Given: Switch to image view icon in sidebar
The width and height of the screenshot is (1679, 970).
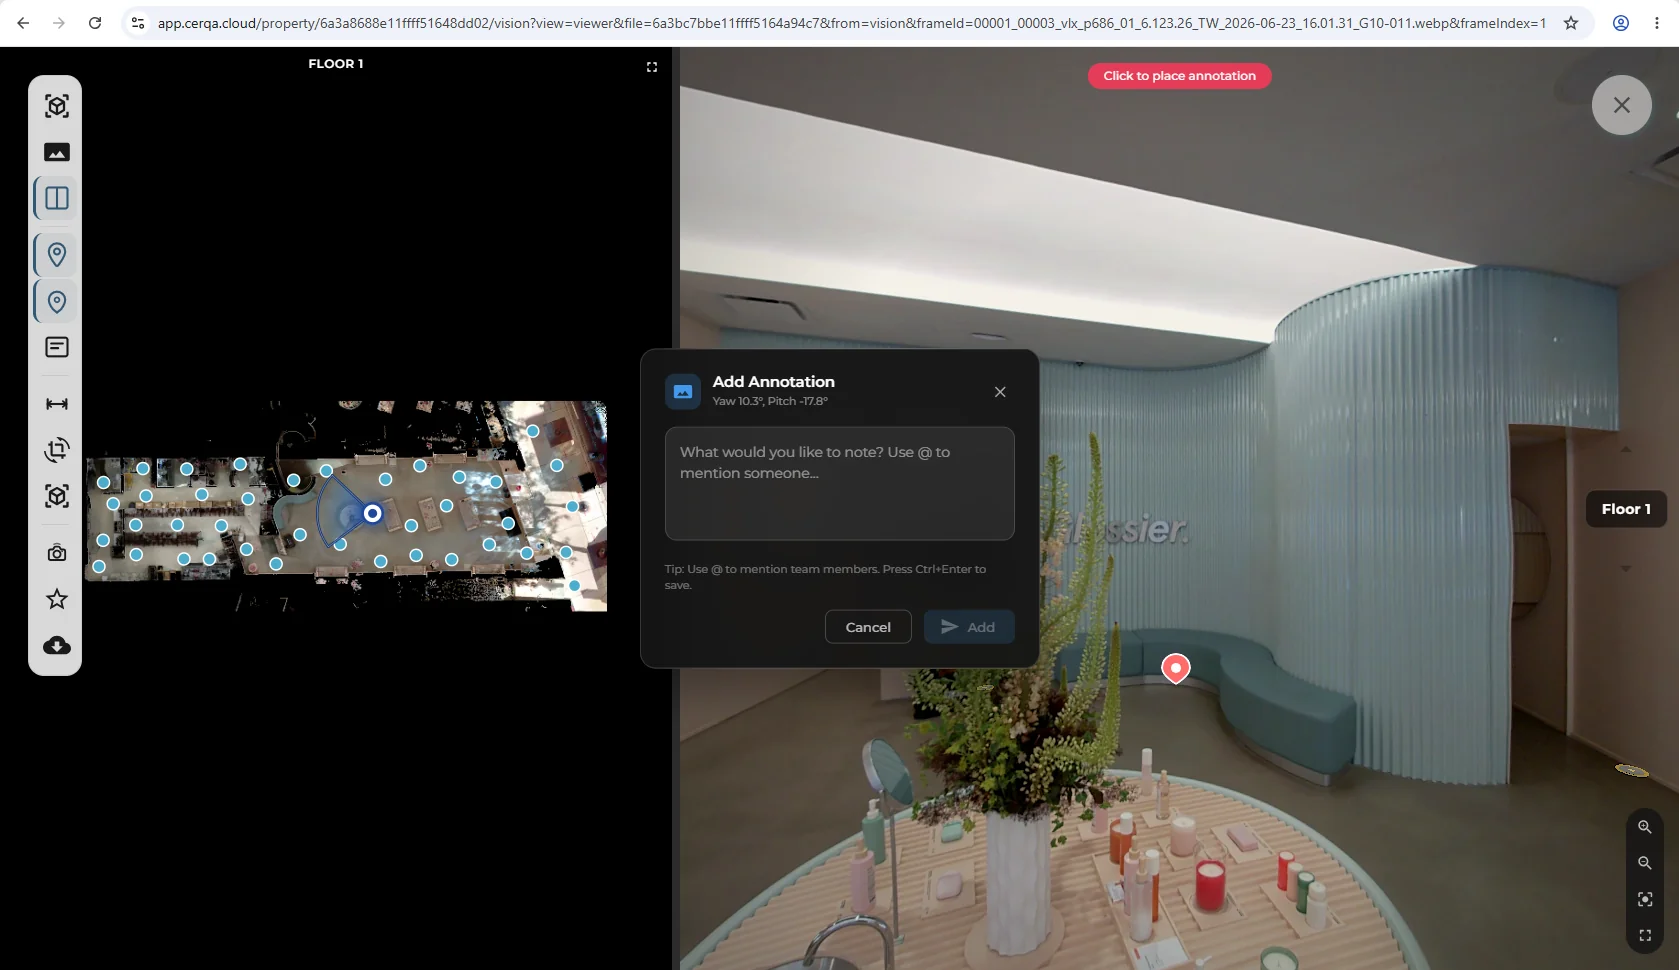Looking at the screenshot, I should coord(57,152).
